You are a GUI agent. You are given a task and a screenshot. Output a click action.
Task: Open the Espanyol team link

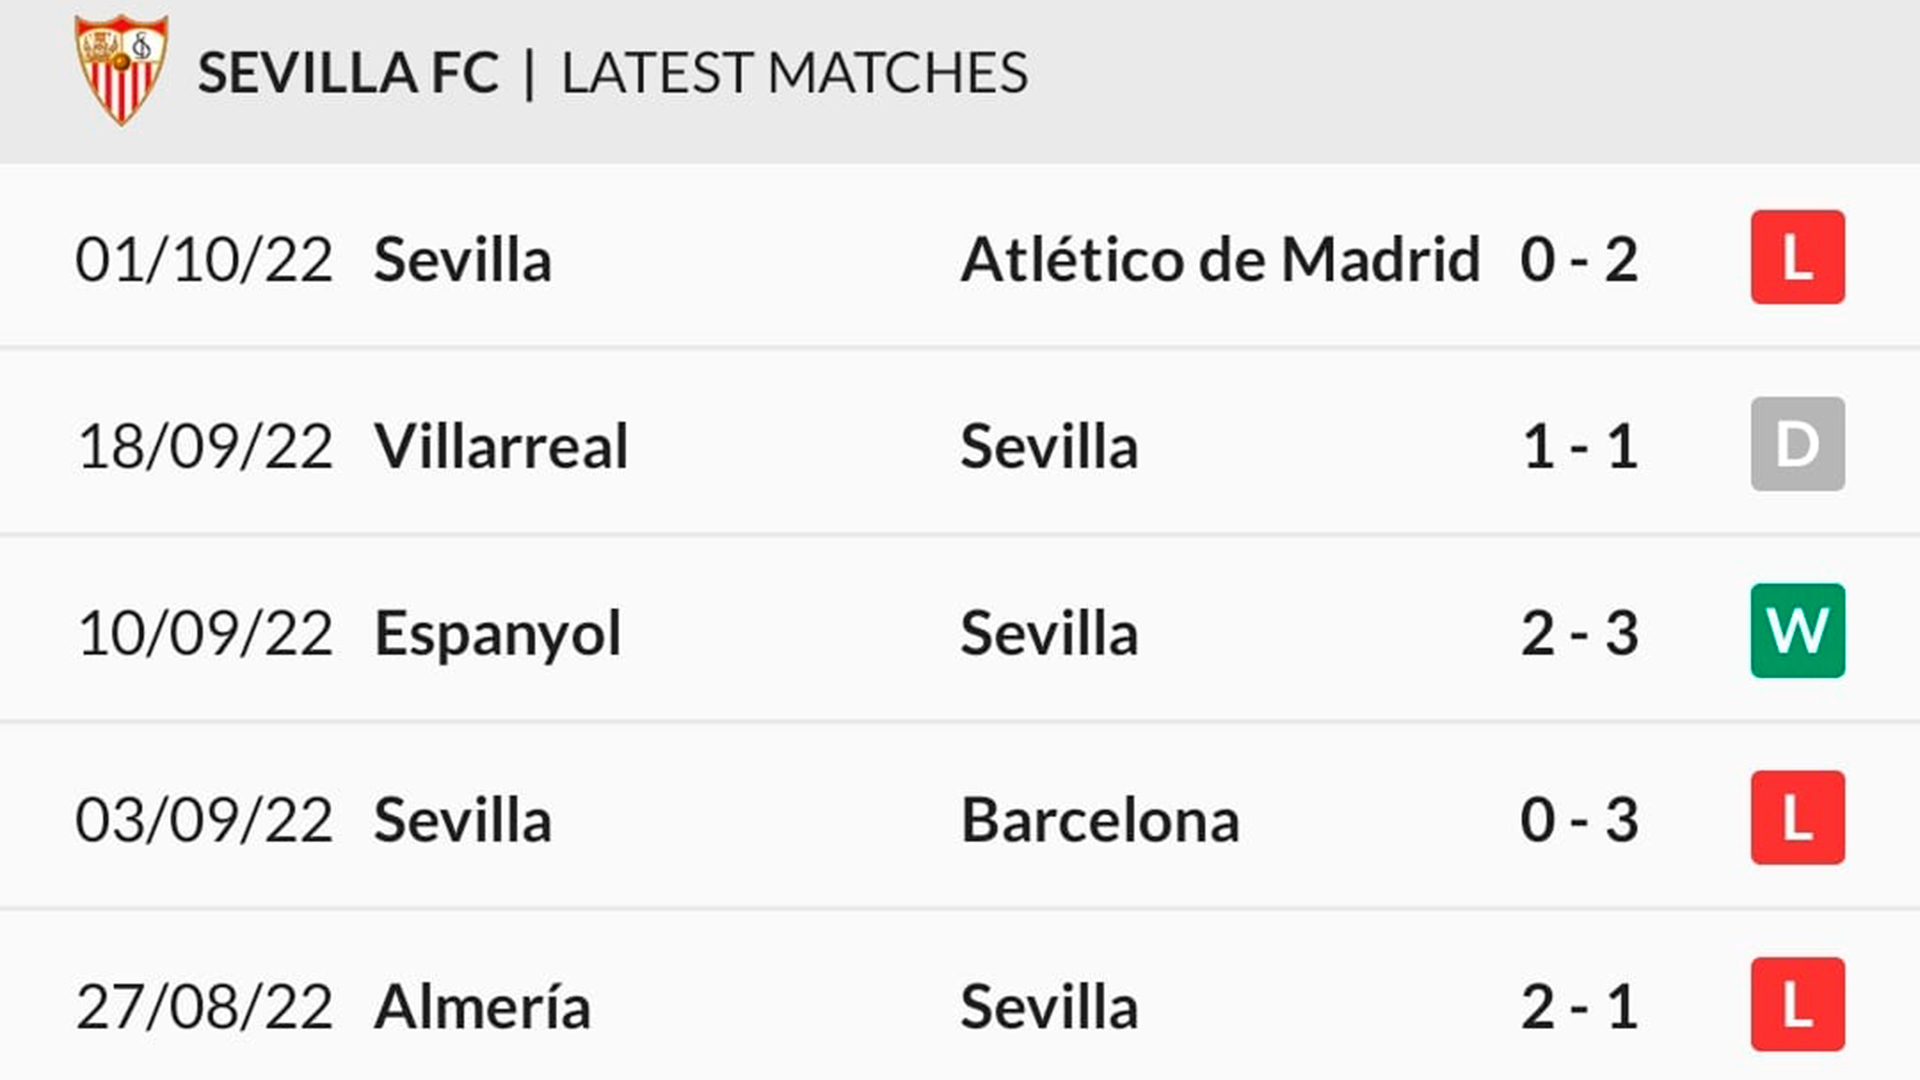coord(497,635)
